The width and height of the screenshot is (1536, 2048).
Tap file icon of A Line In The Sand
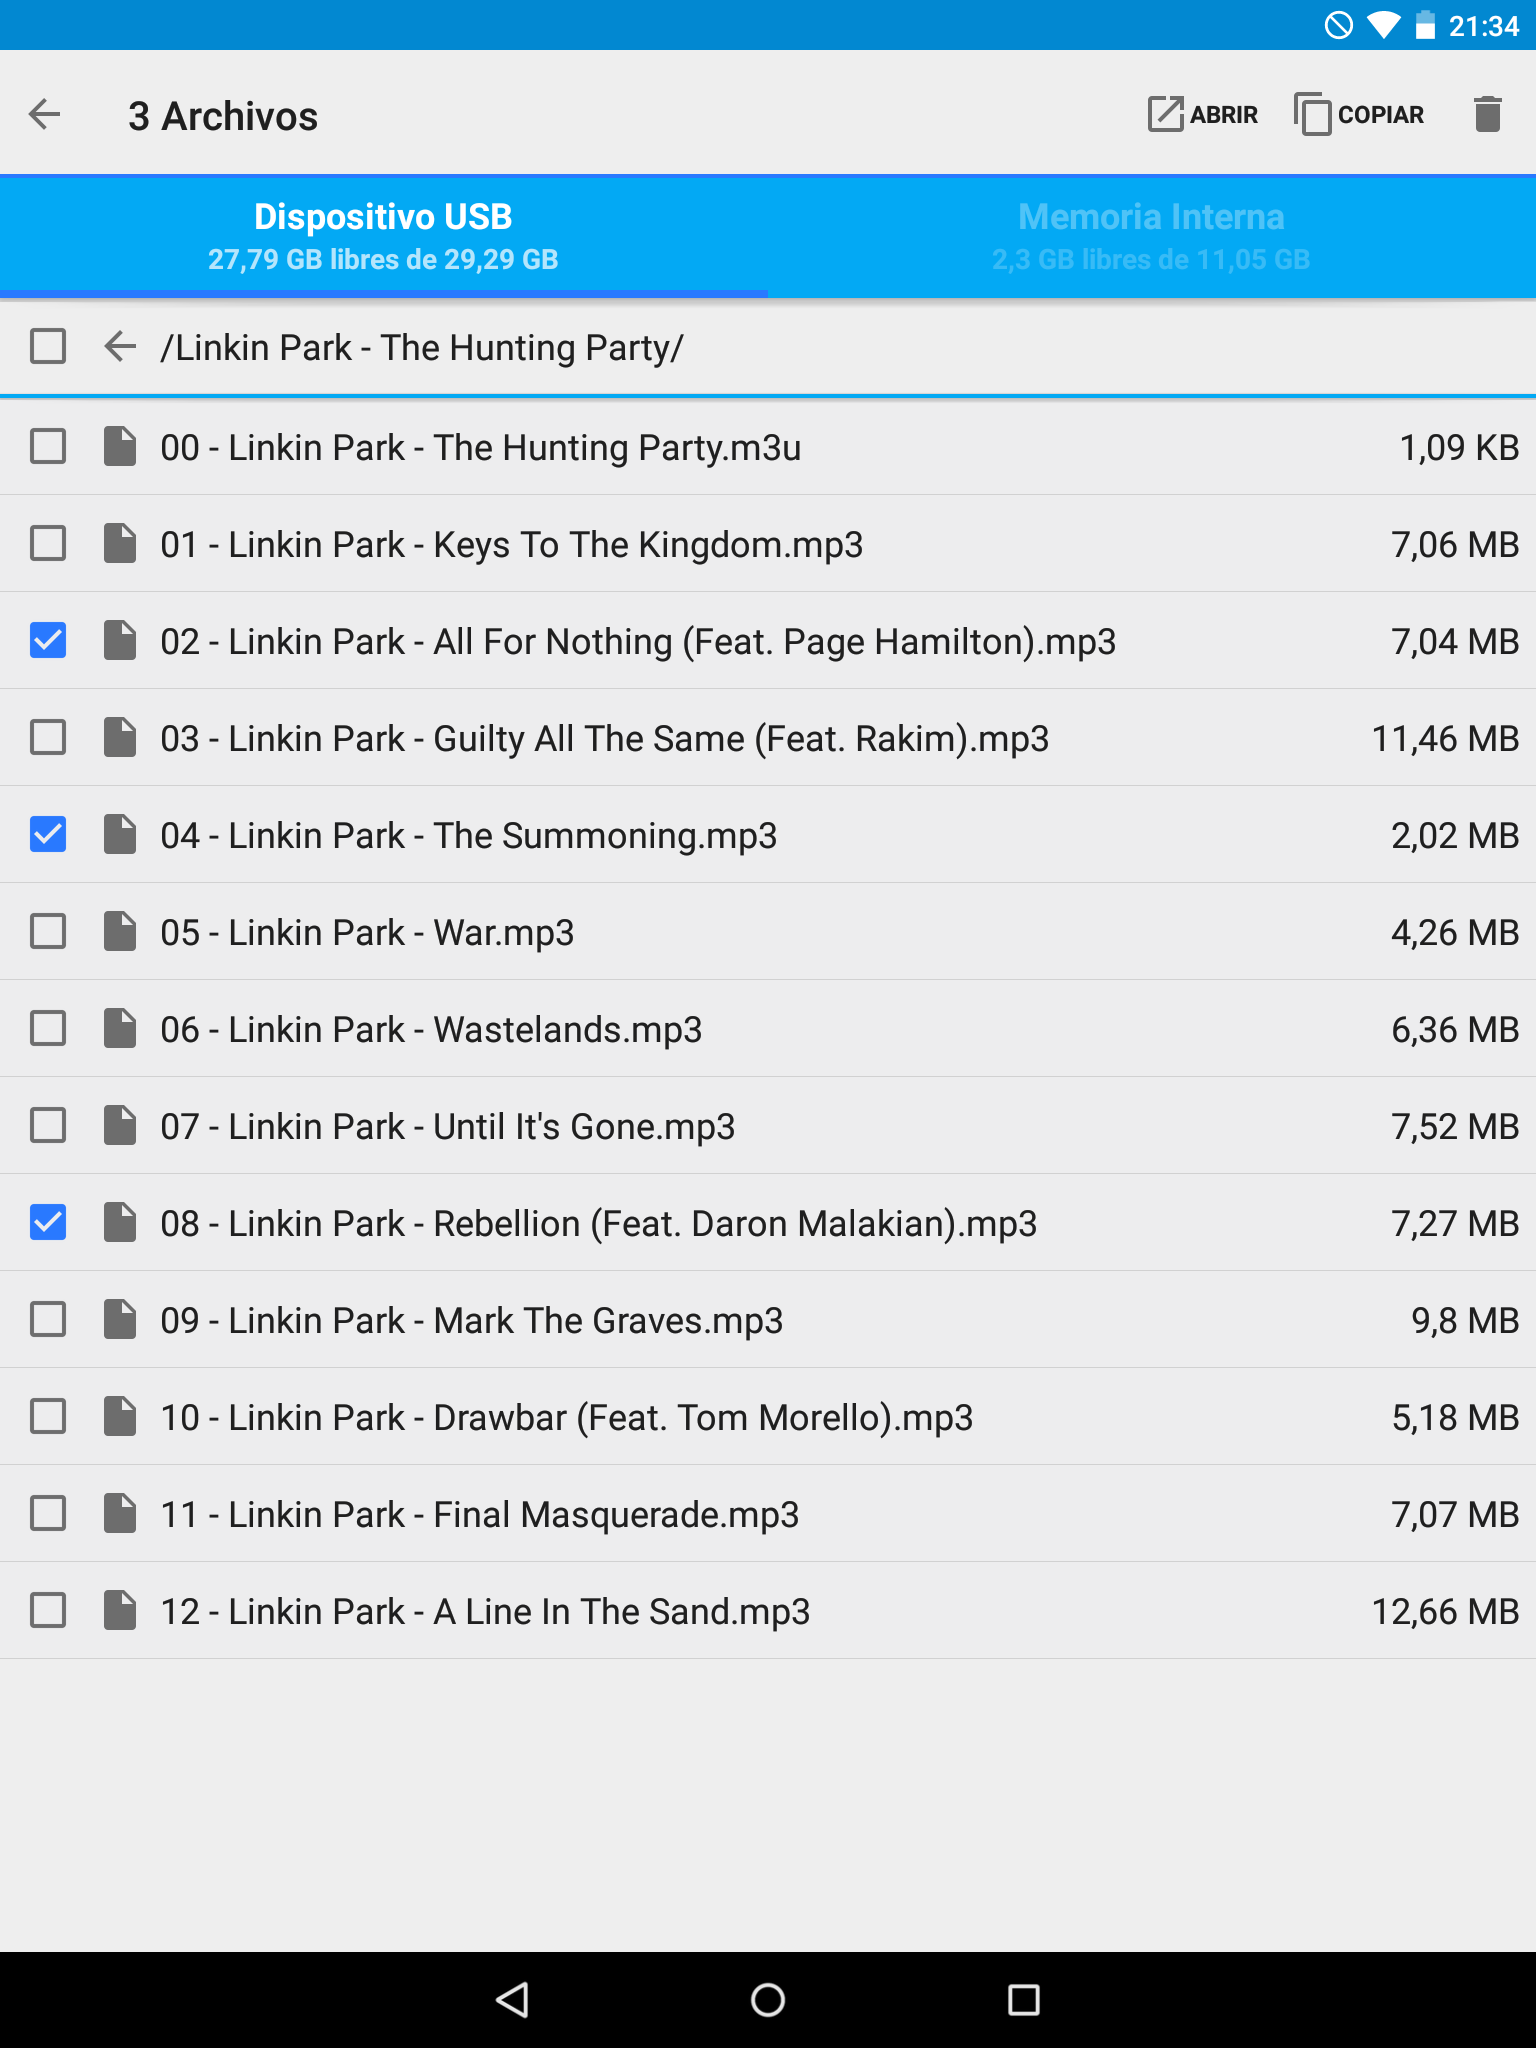pos(120,1611)
